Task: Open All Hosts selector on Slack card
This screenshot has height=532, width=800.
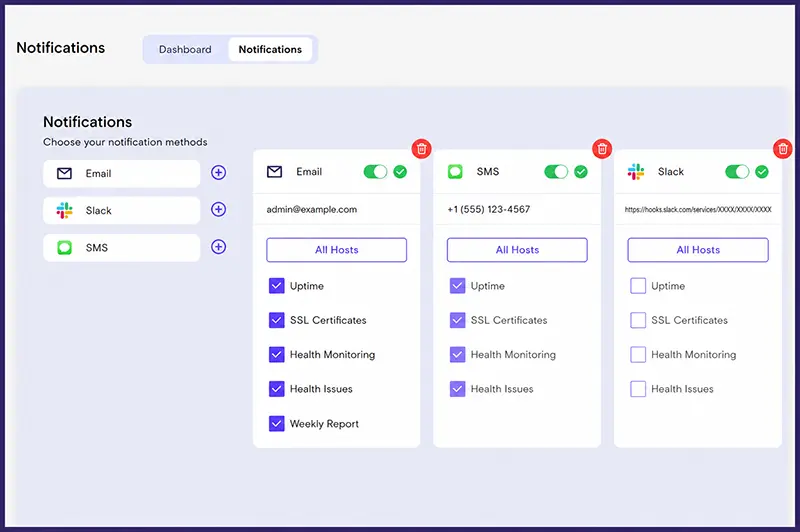Action: click(x=698, y=250)
